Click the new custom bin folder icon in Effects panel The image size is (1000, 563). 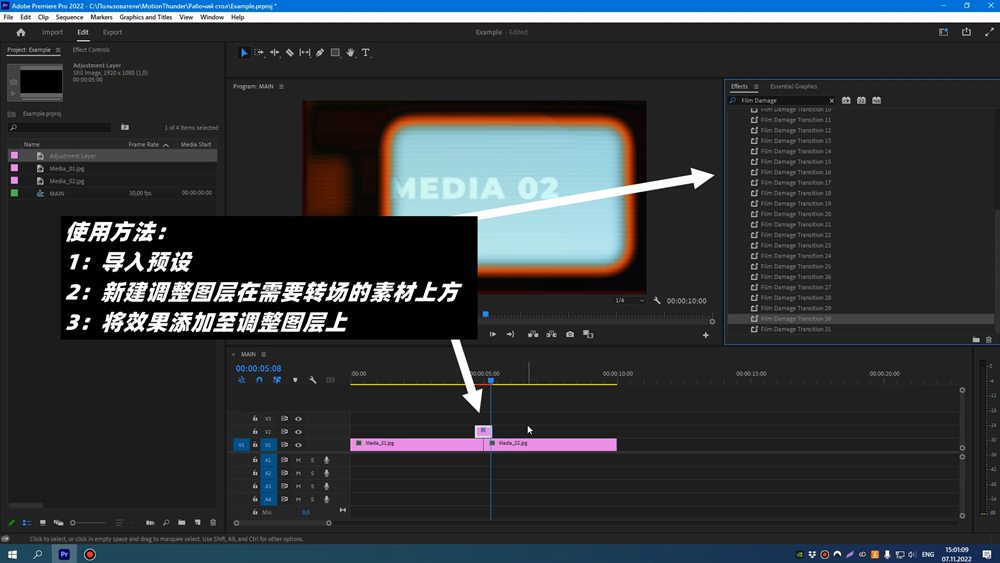pos(976,340)
